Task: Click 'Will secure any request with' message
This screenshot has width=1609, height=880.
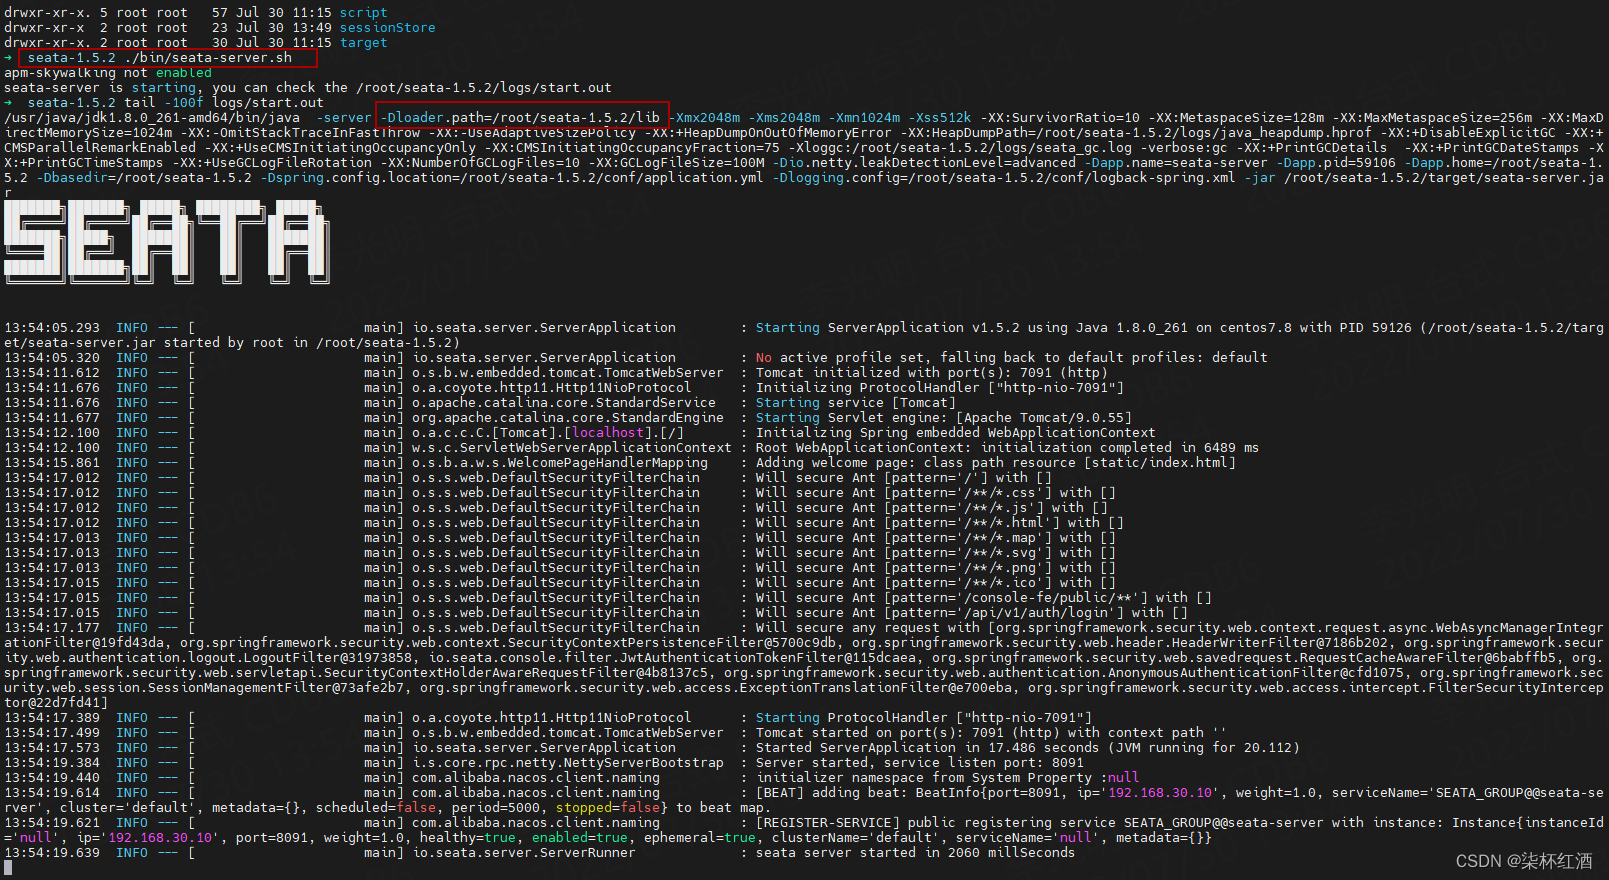Action: [x=868, y=628]
